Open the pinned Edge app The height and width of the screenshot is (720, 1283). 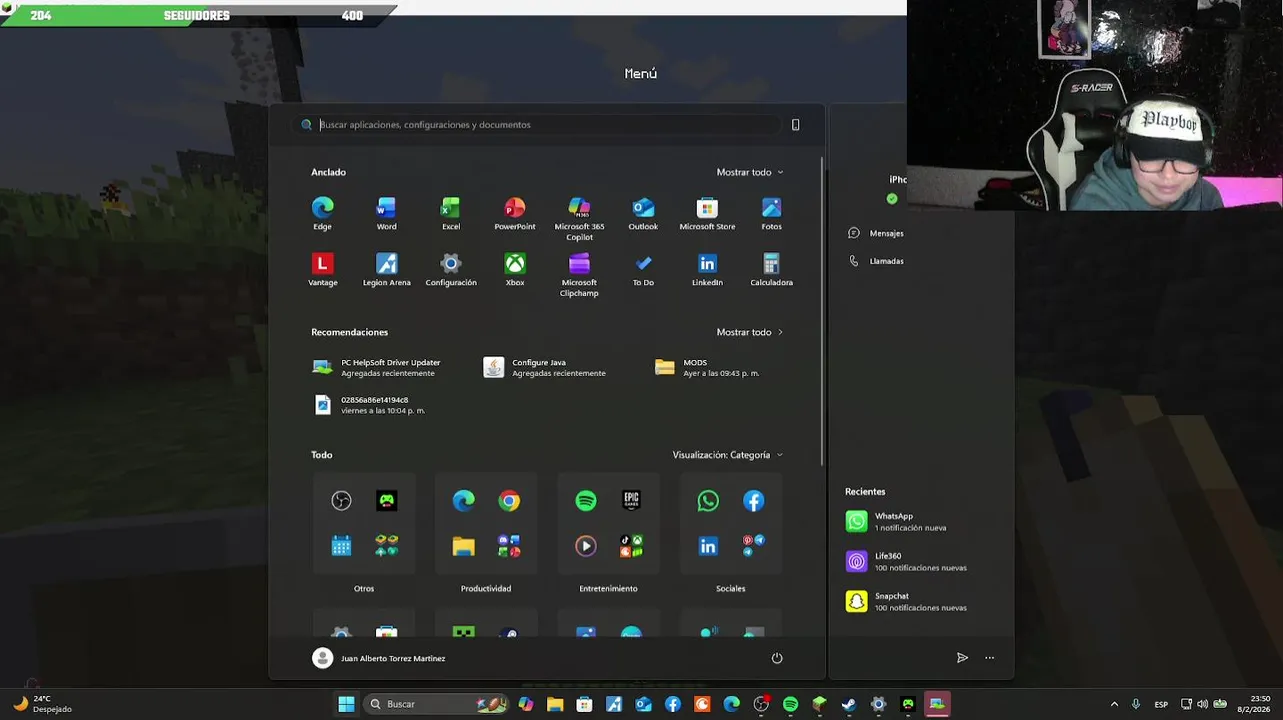[322, 213]
